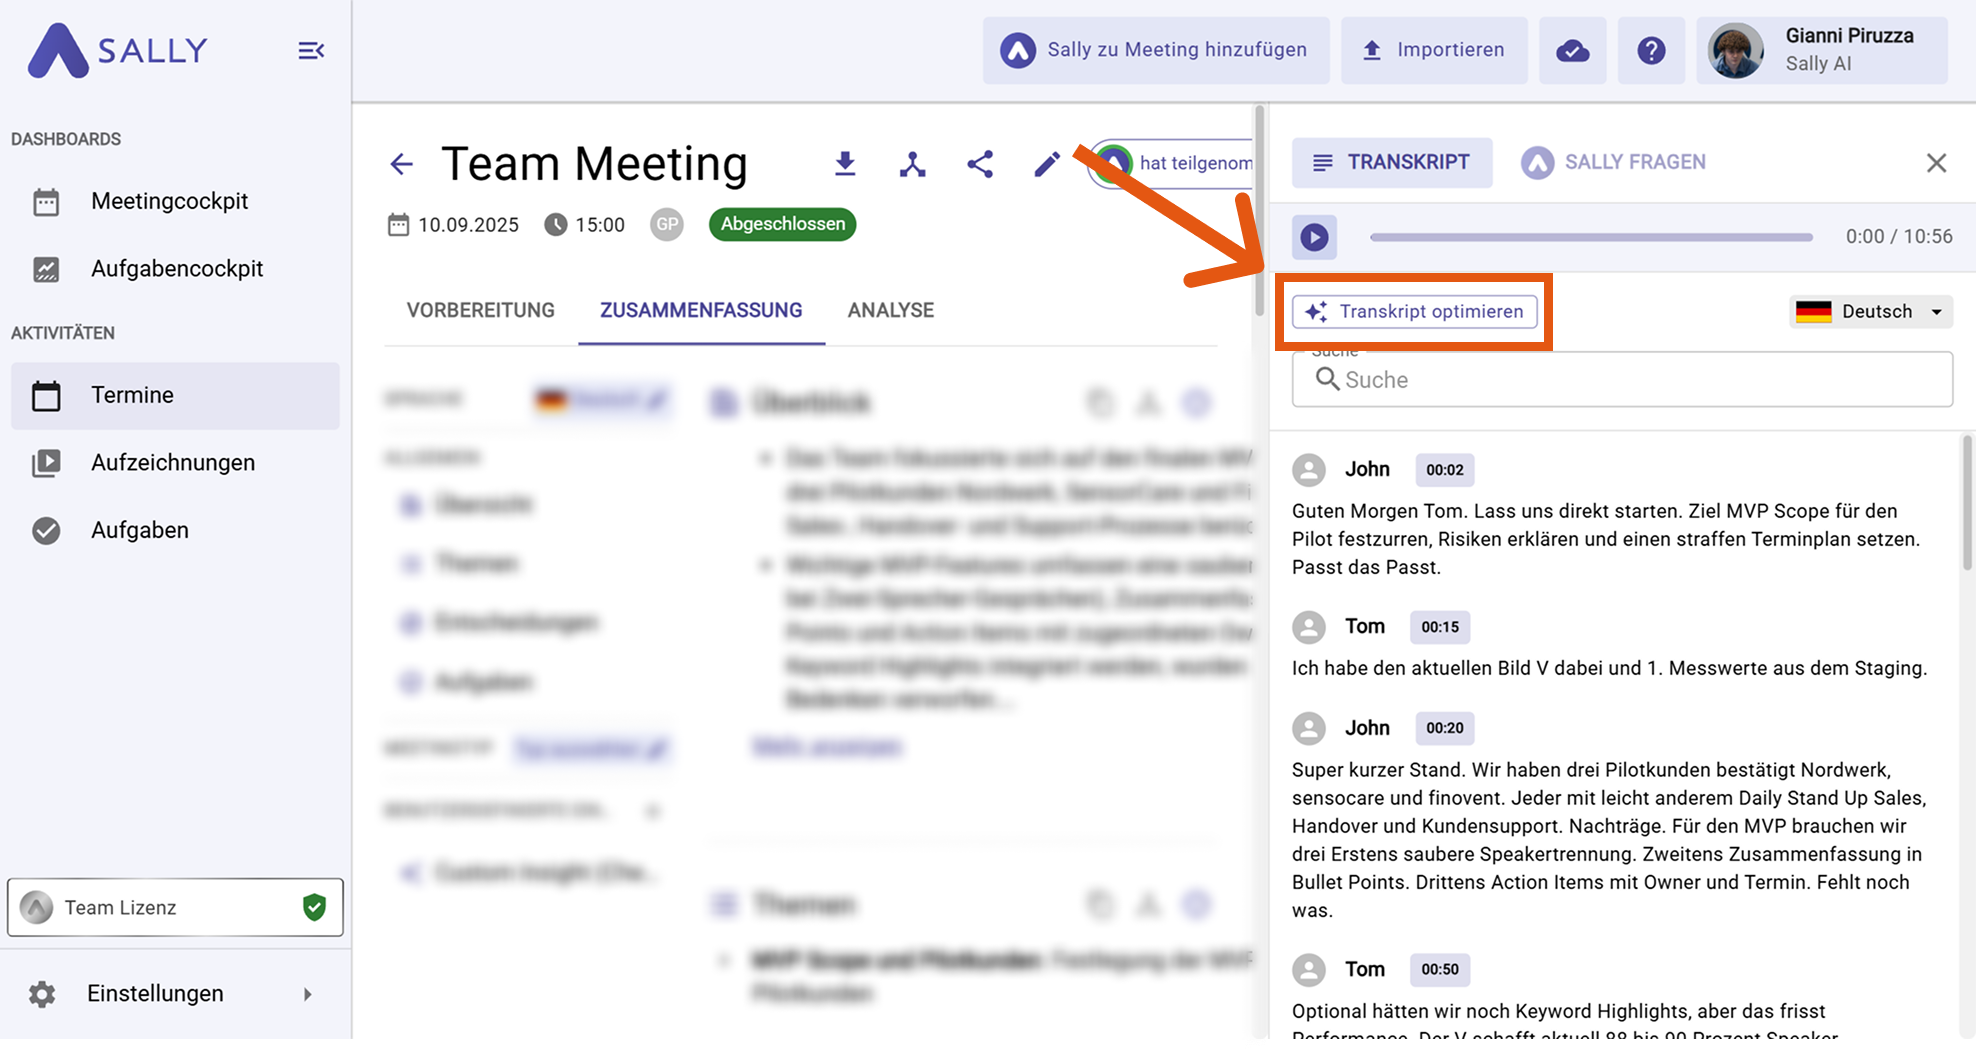Switch to the Analyse tab
1976x1052 pixels.
[x=890, y=310]
